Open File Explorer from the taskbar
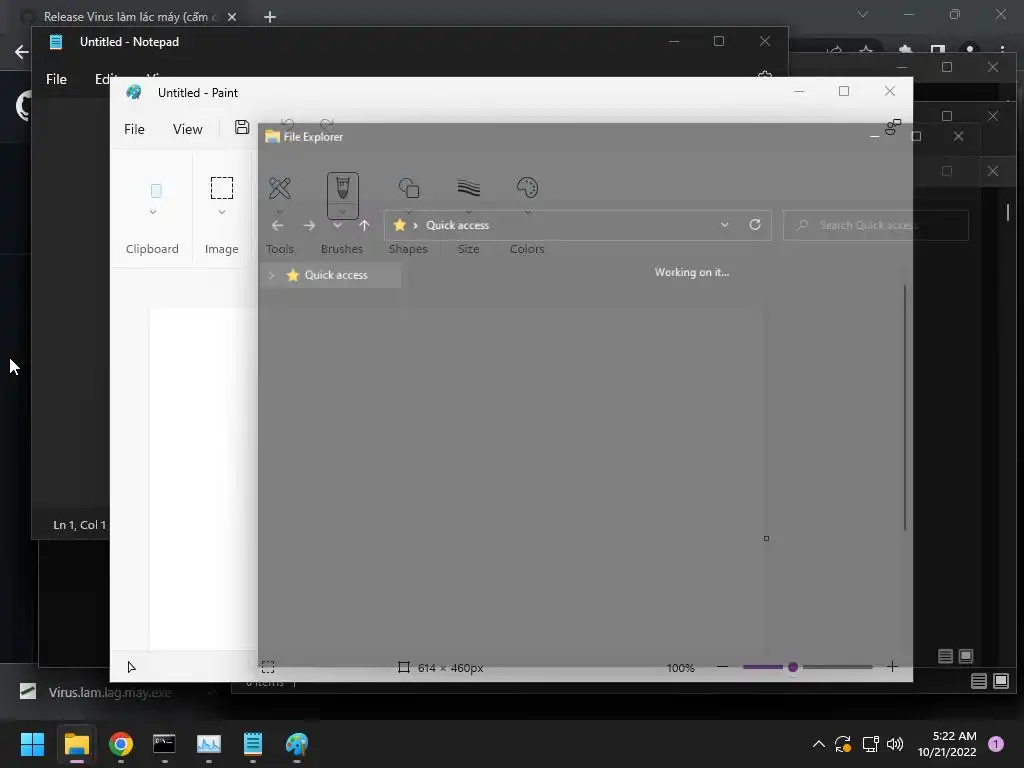 76,744
